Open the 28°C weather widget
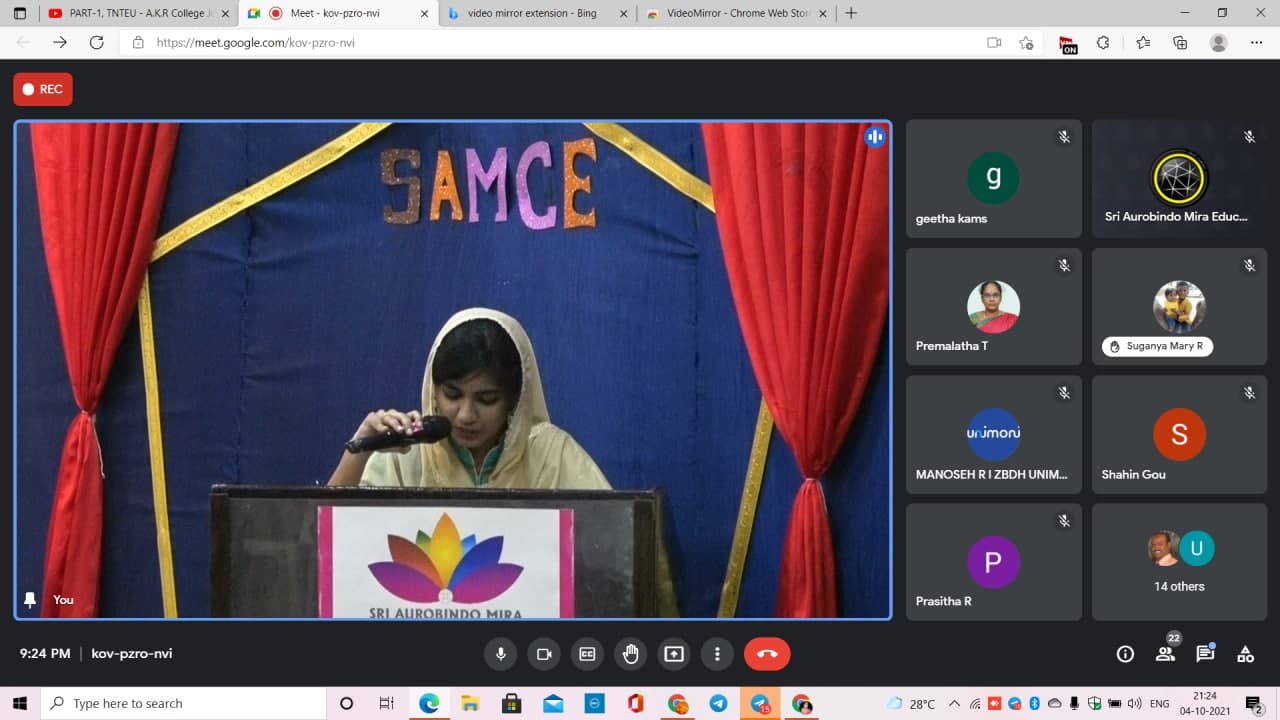1280x720 pixels. [909, 703]
